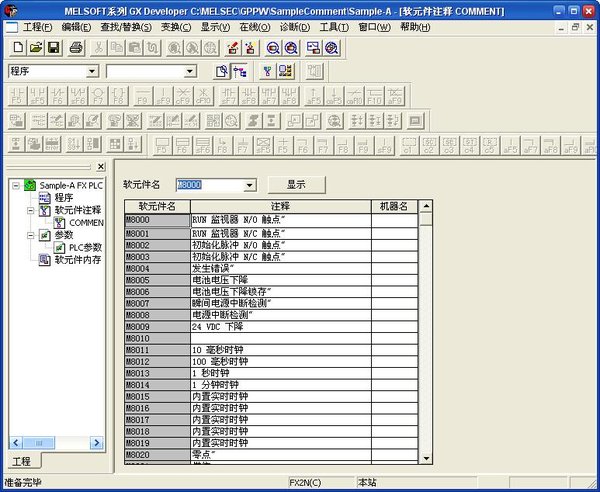Start monitor mode with first blue magnifier icon
This screenshot has height=492, width=600.
pos(273,48)
